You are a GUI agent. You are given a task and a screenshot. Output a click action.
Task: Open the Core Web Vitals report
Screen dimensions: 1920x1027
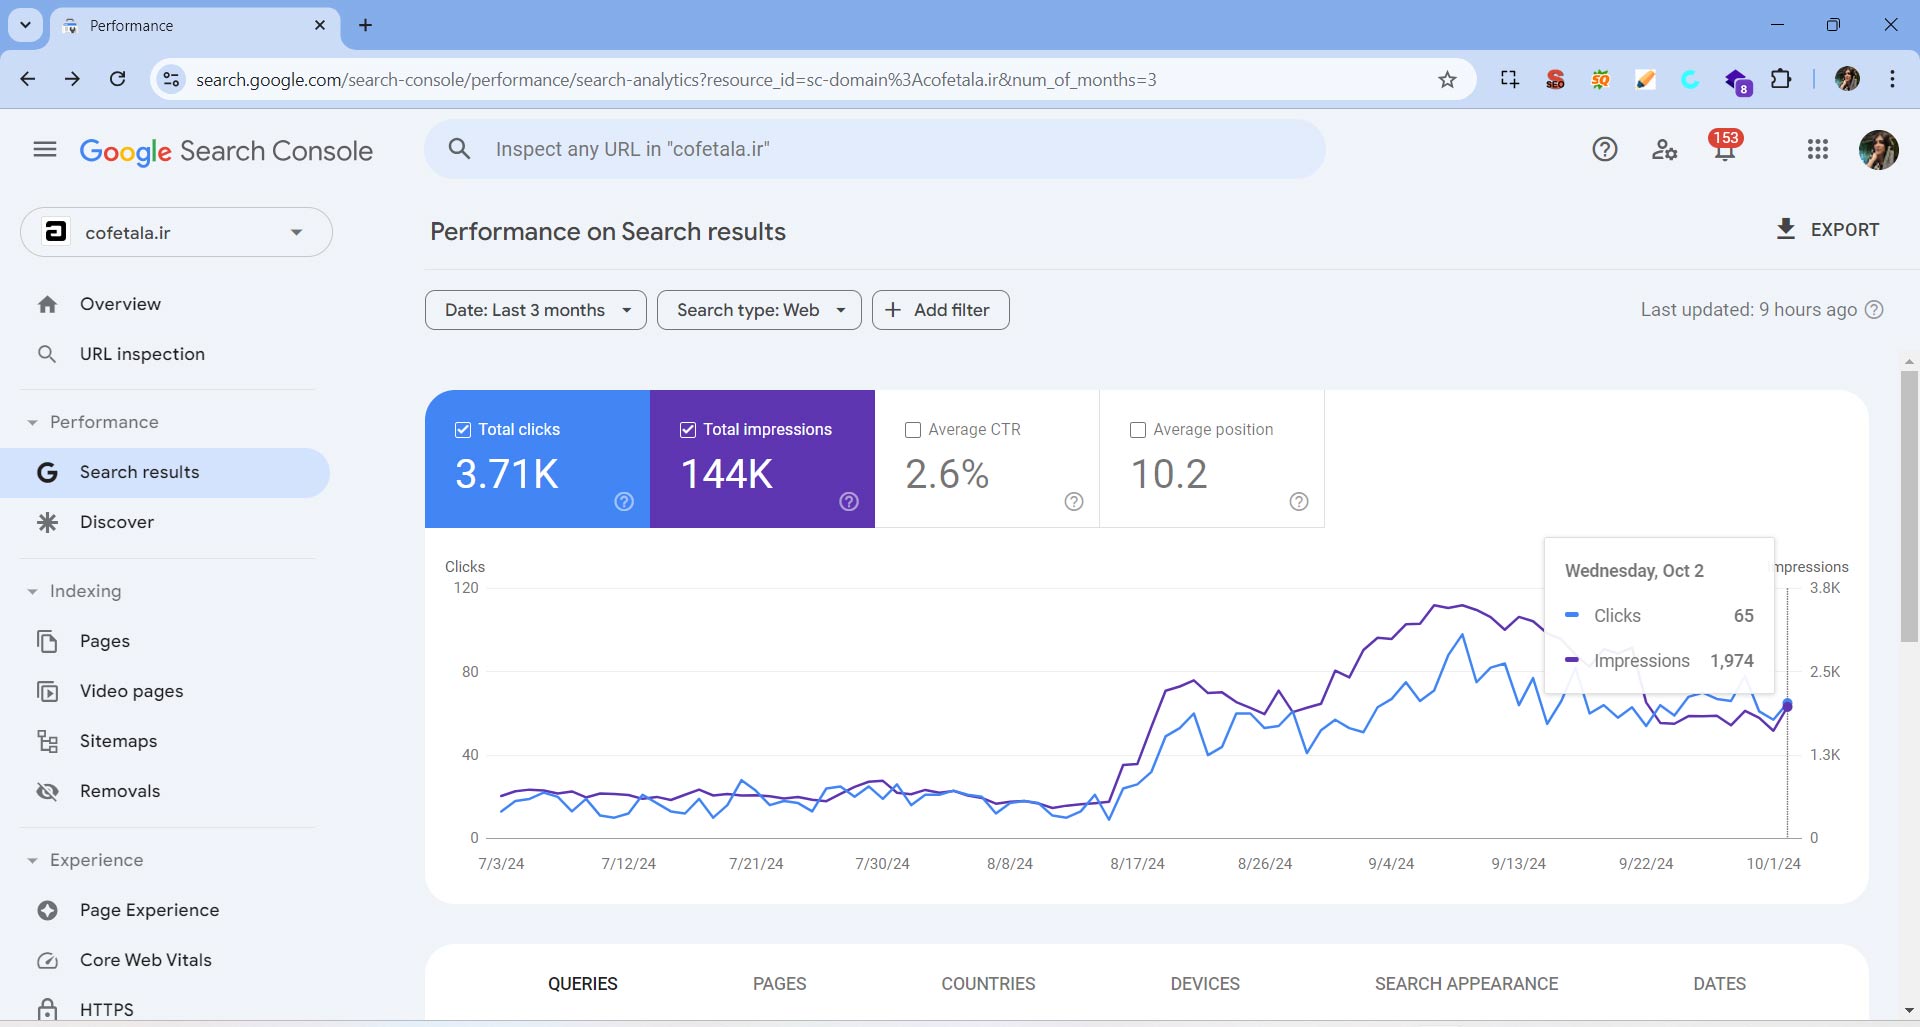coord(146,959)
